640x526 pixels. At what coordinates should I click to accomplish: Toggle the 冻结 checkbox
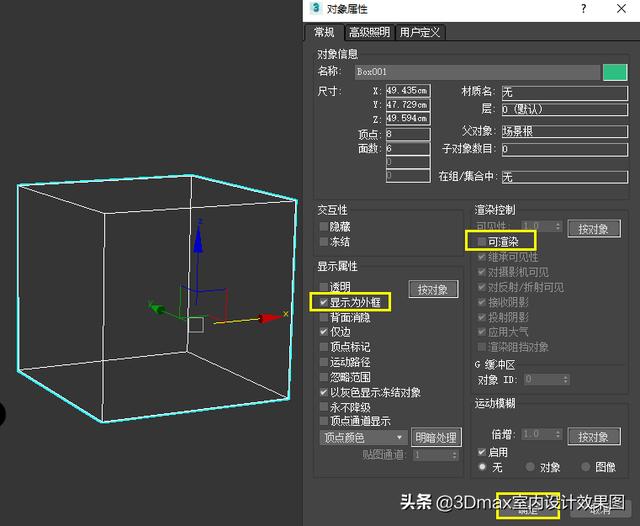click(324, 242)
